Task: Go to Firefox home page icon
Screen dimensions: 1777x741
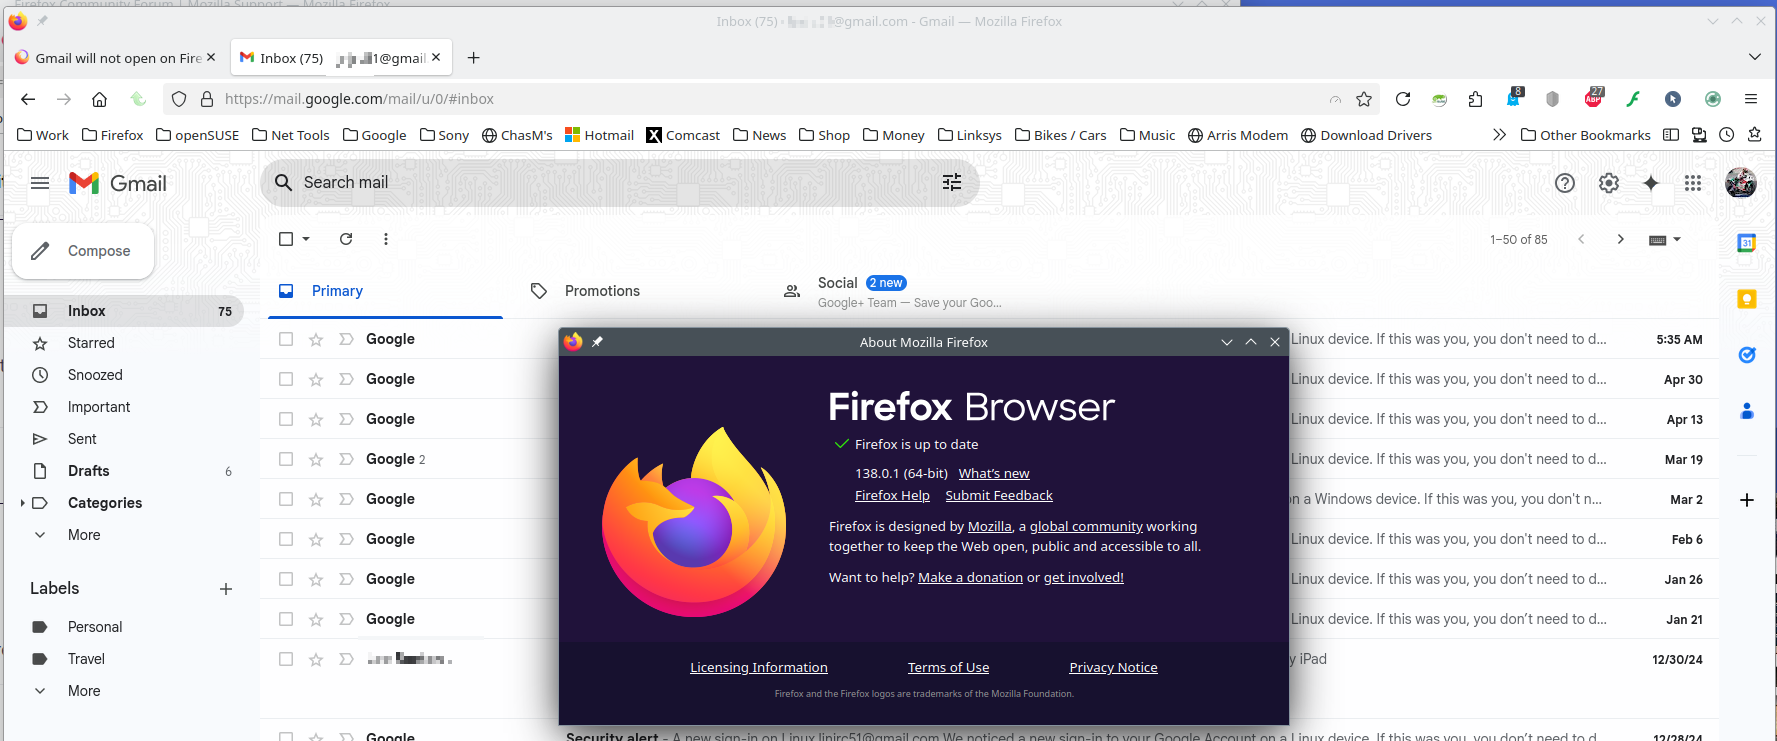Action: 99,99
